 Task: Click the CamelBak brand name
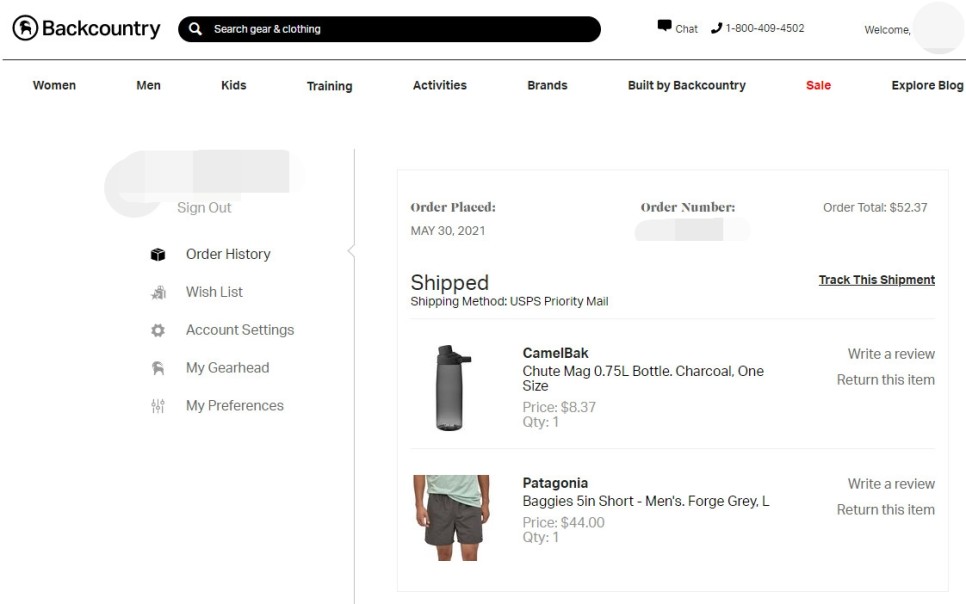pyautogui.click(x=555, y=353)
